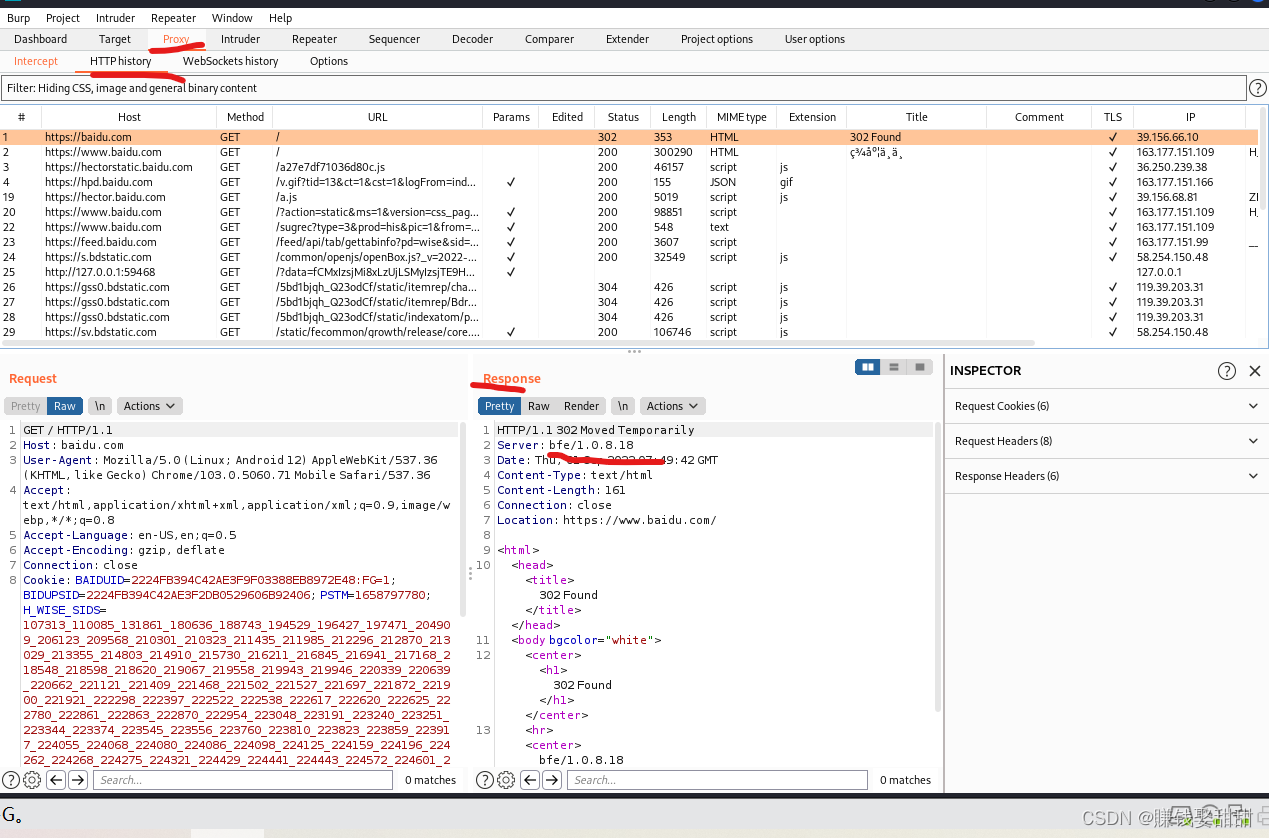Open Response Actions dropdown

[x=673, y=406]
